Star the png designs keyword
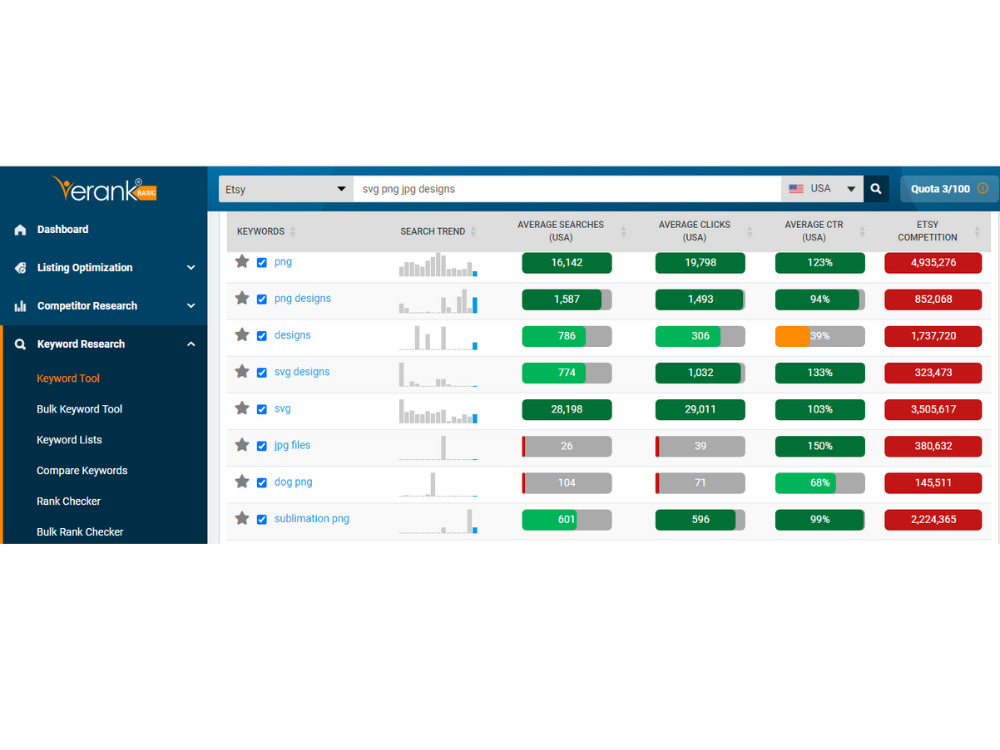This screenshot has height=750, width=1000. (x=242, y=298)
